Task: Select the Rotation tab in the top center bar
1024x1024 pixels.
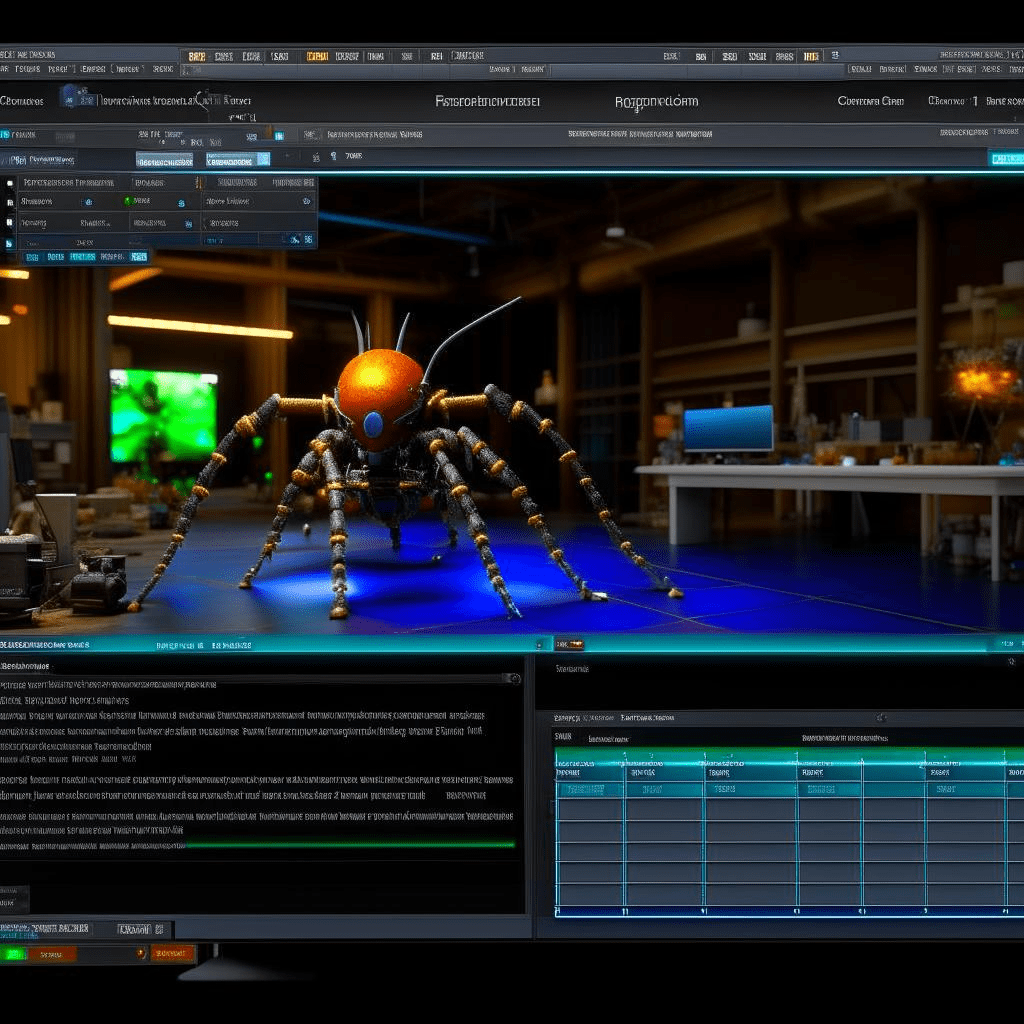Action: click(655, 102)
